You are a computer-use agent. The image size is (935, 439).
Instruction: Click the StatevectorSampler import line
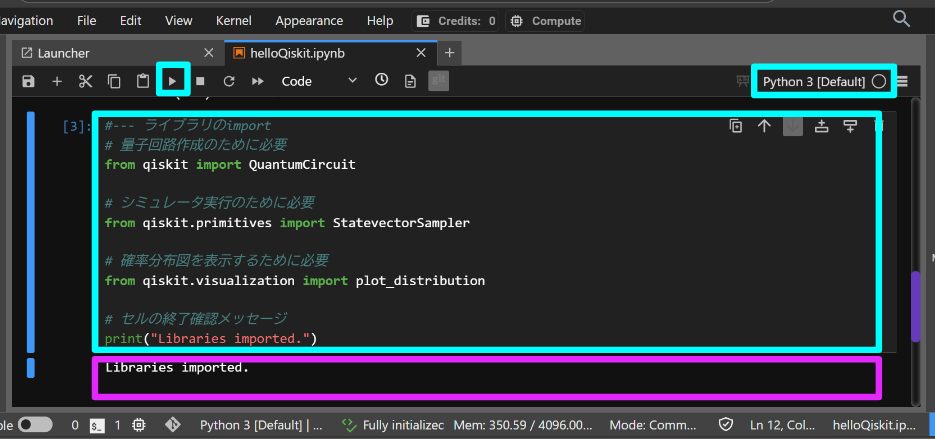287,223
